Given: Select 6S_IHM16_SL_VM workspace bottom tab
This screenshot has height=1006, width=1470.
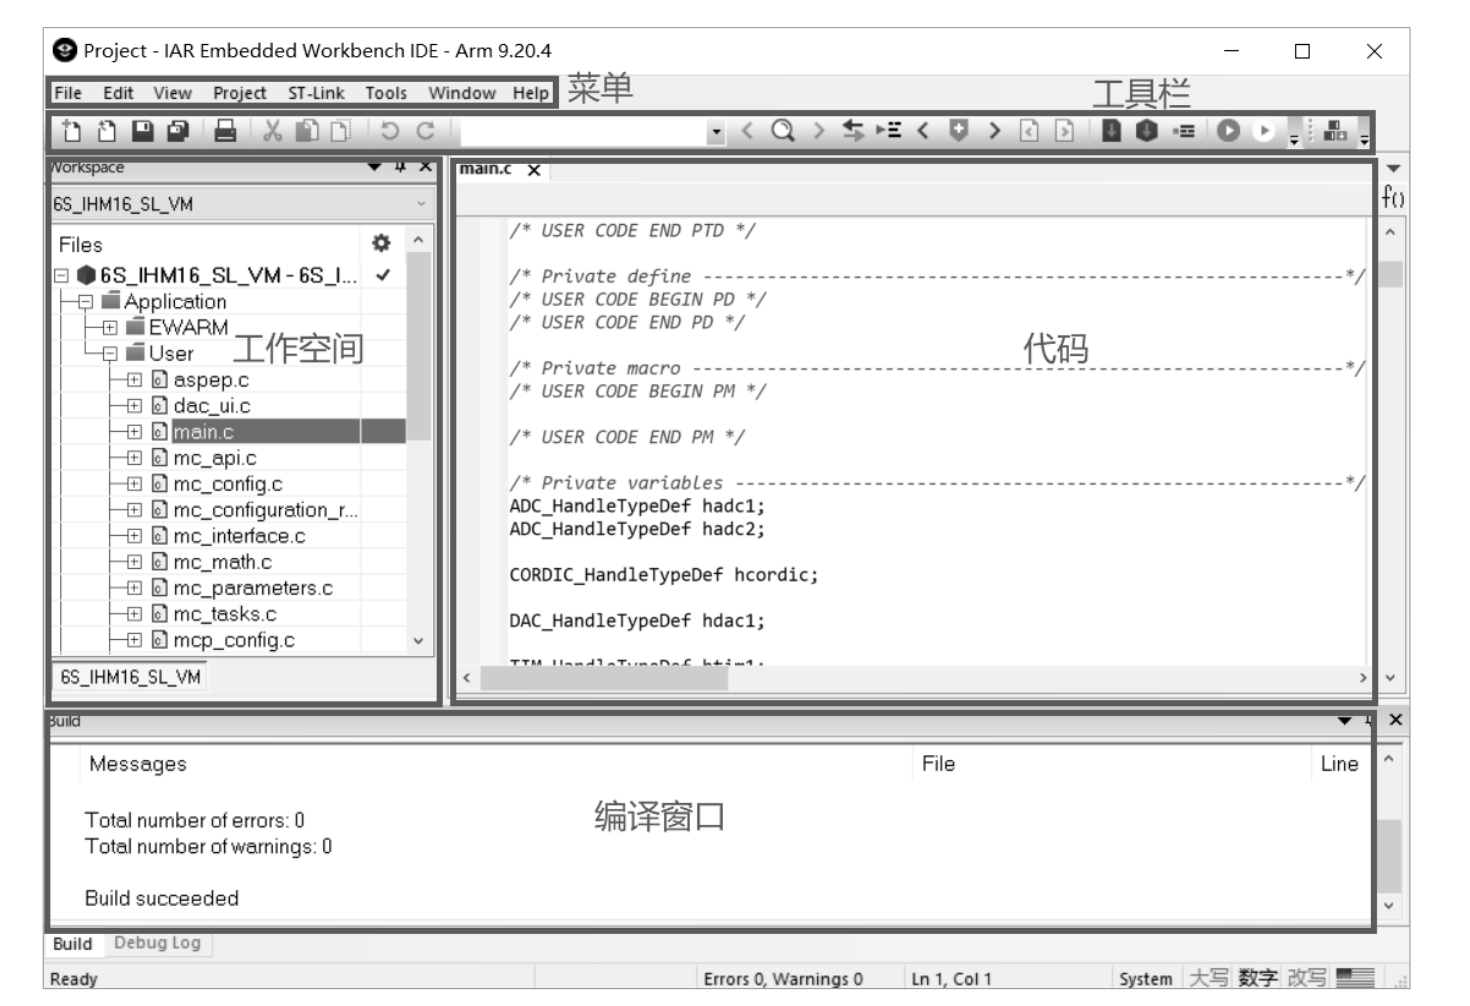Looking at the screenshot, I should coord(130,677).
